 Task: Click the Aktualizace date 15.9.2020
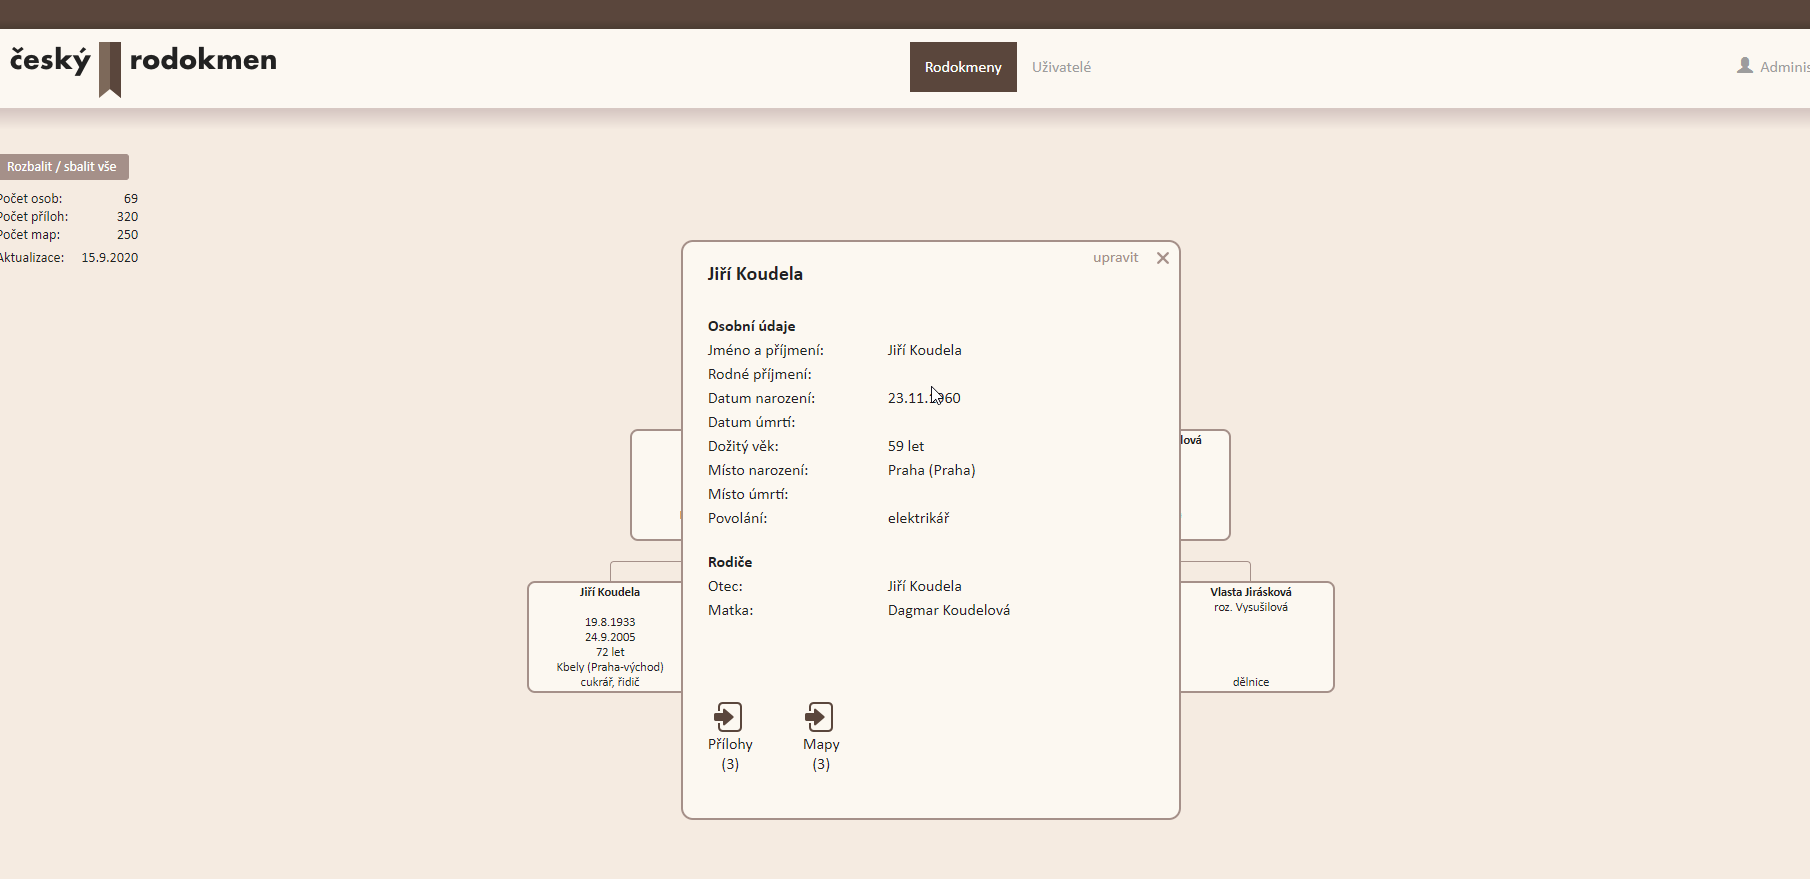[x=110, y=258]
